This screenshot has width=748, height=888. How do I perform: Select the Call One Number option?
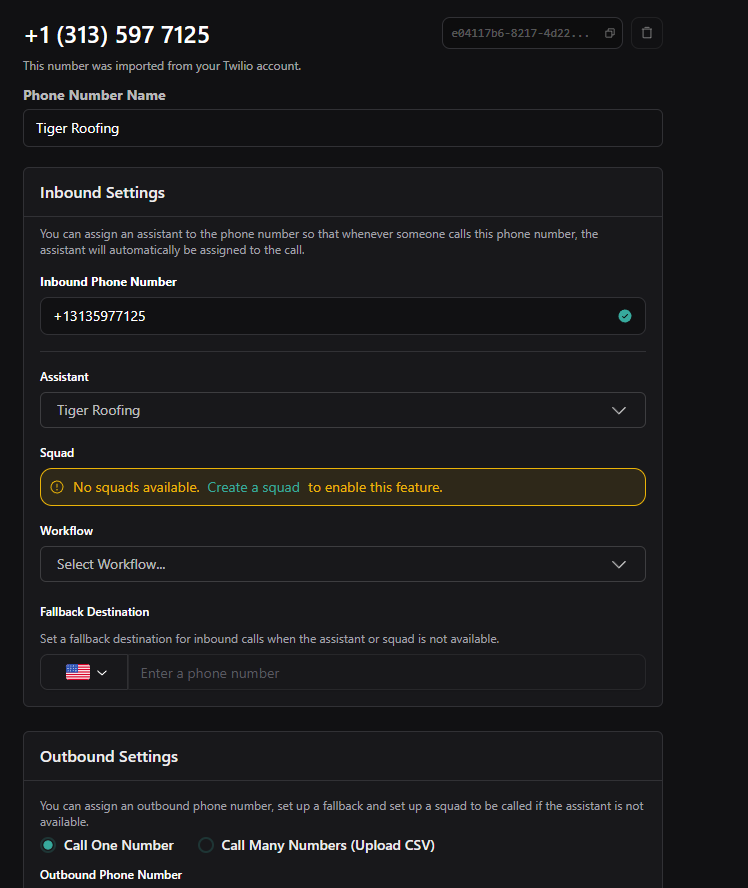tap(48, 845)
